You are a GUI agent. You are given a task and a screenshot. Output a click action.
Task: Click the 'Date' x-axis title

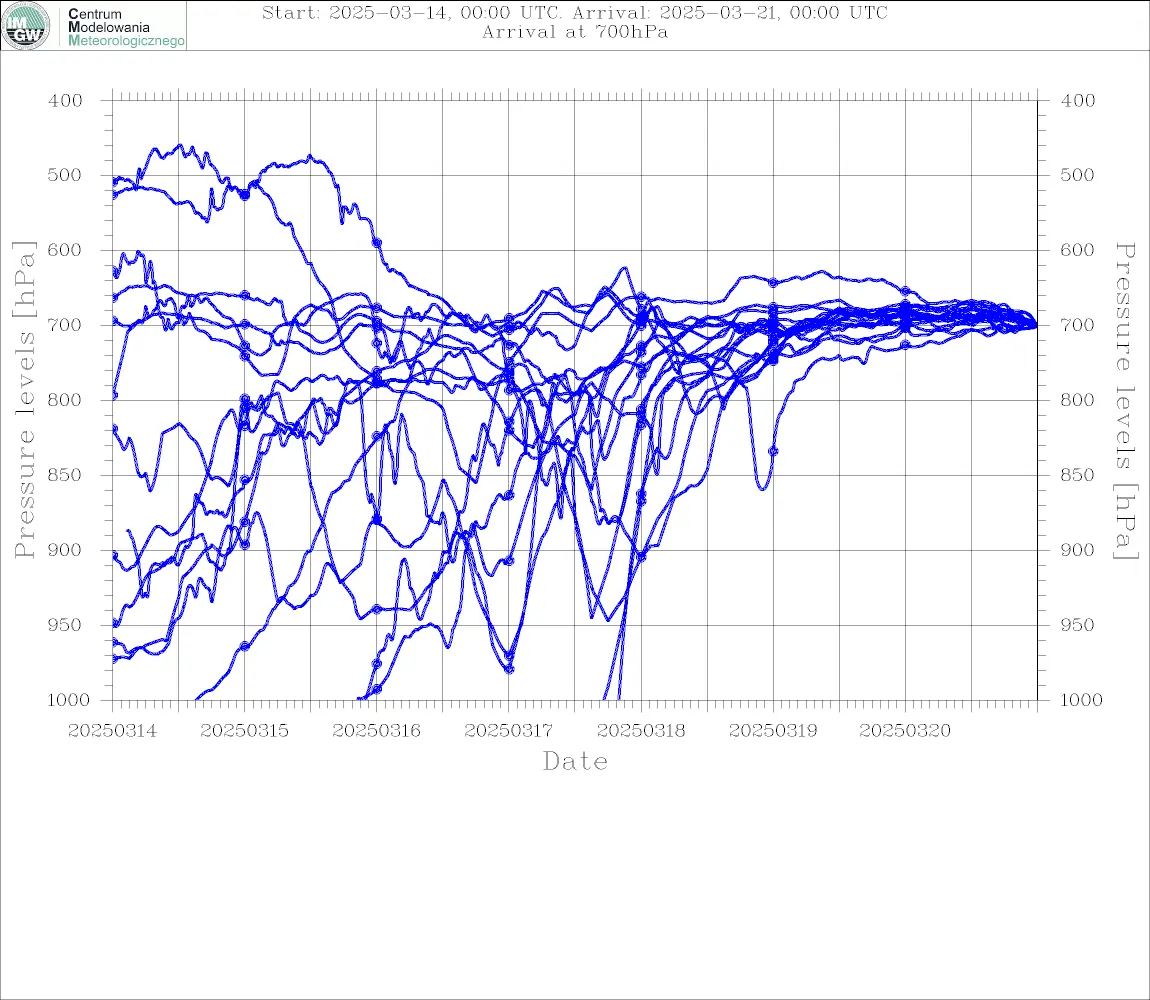click(575, 762)
